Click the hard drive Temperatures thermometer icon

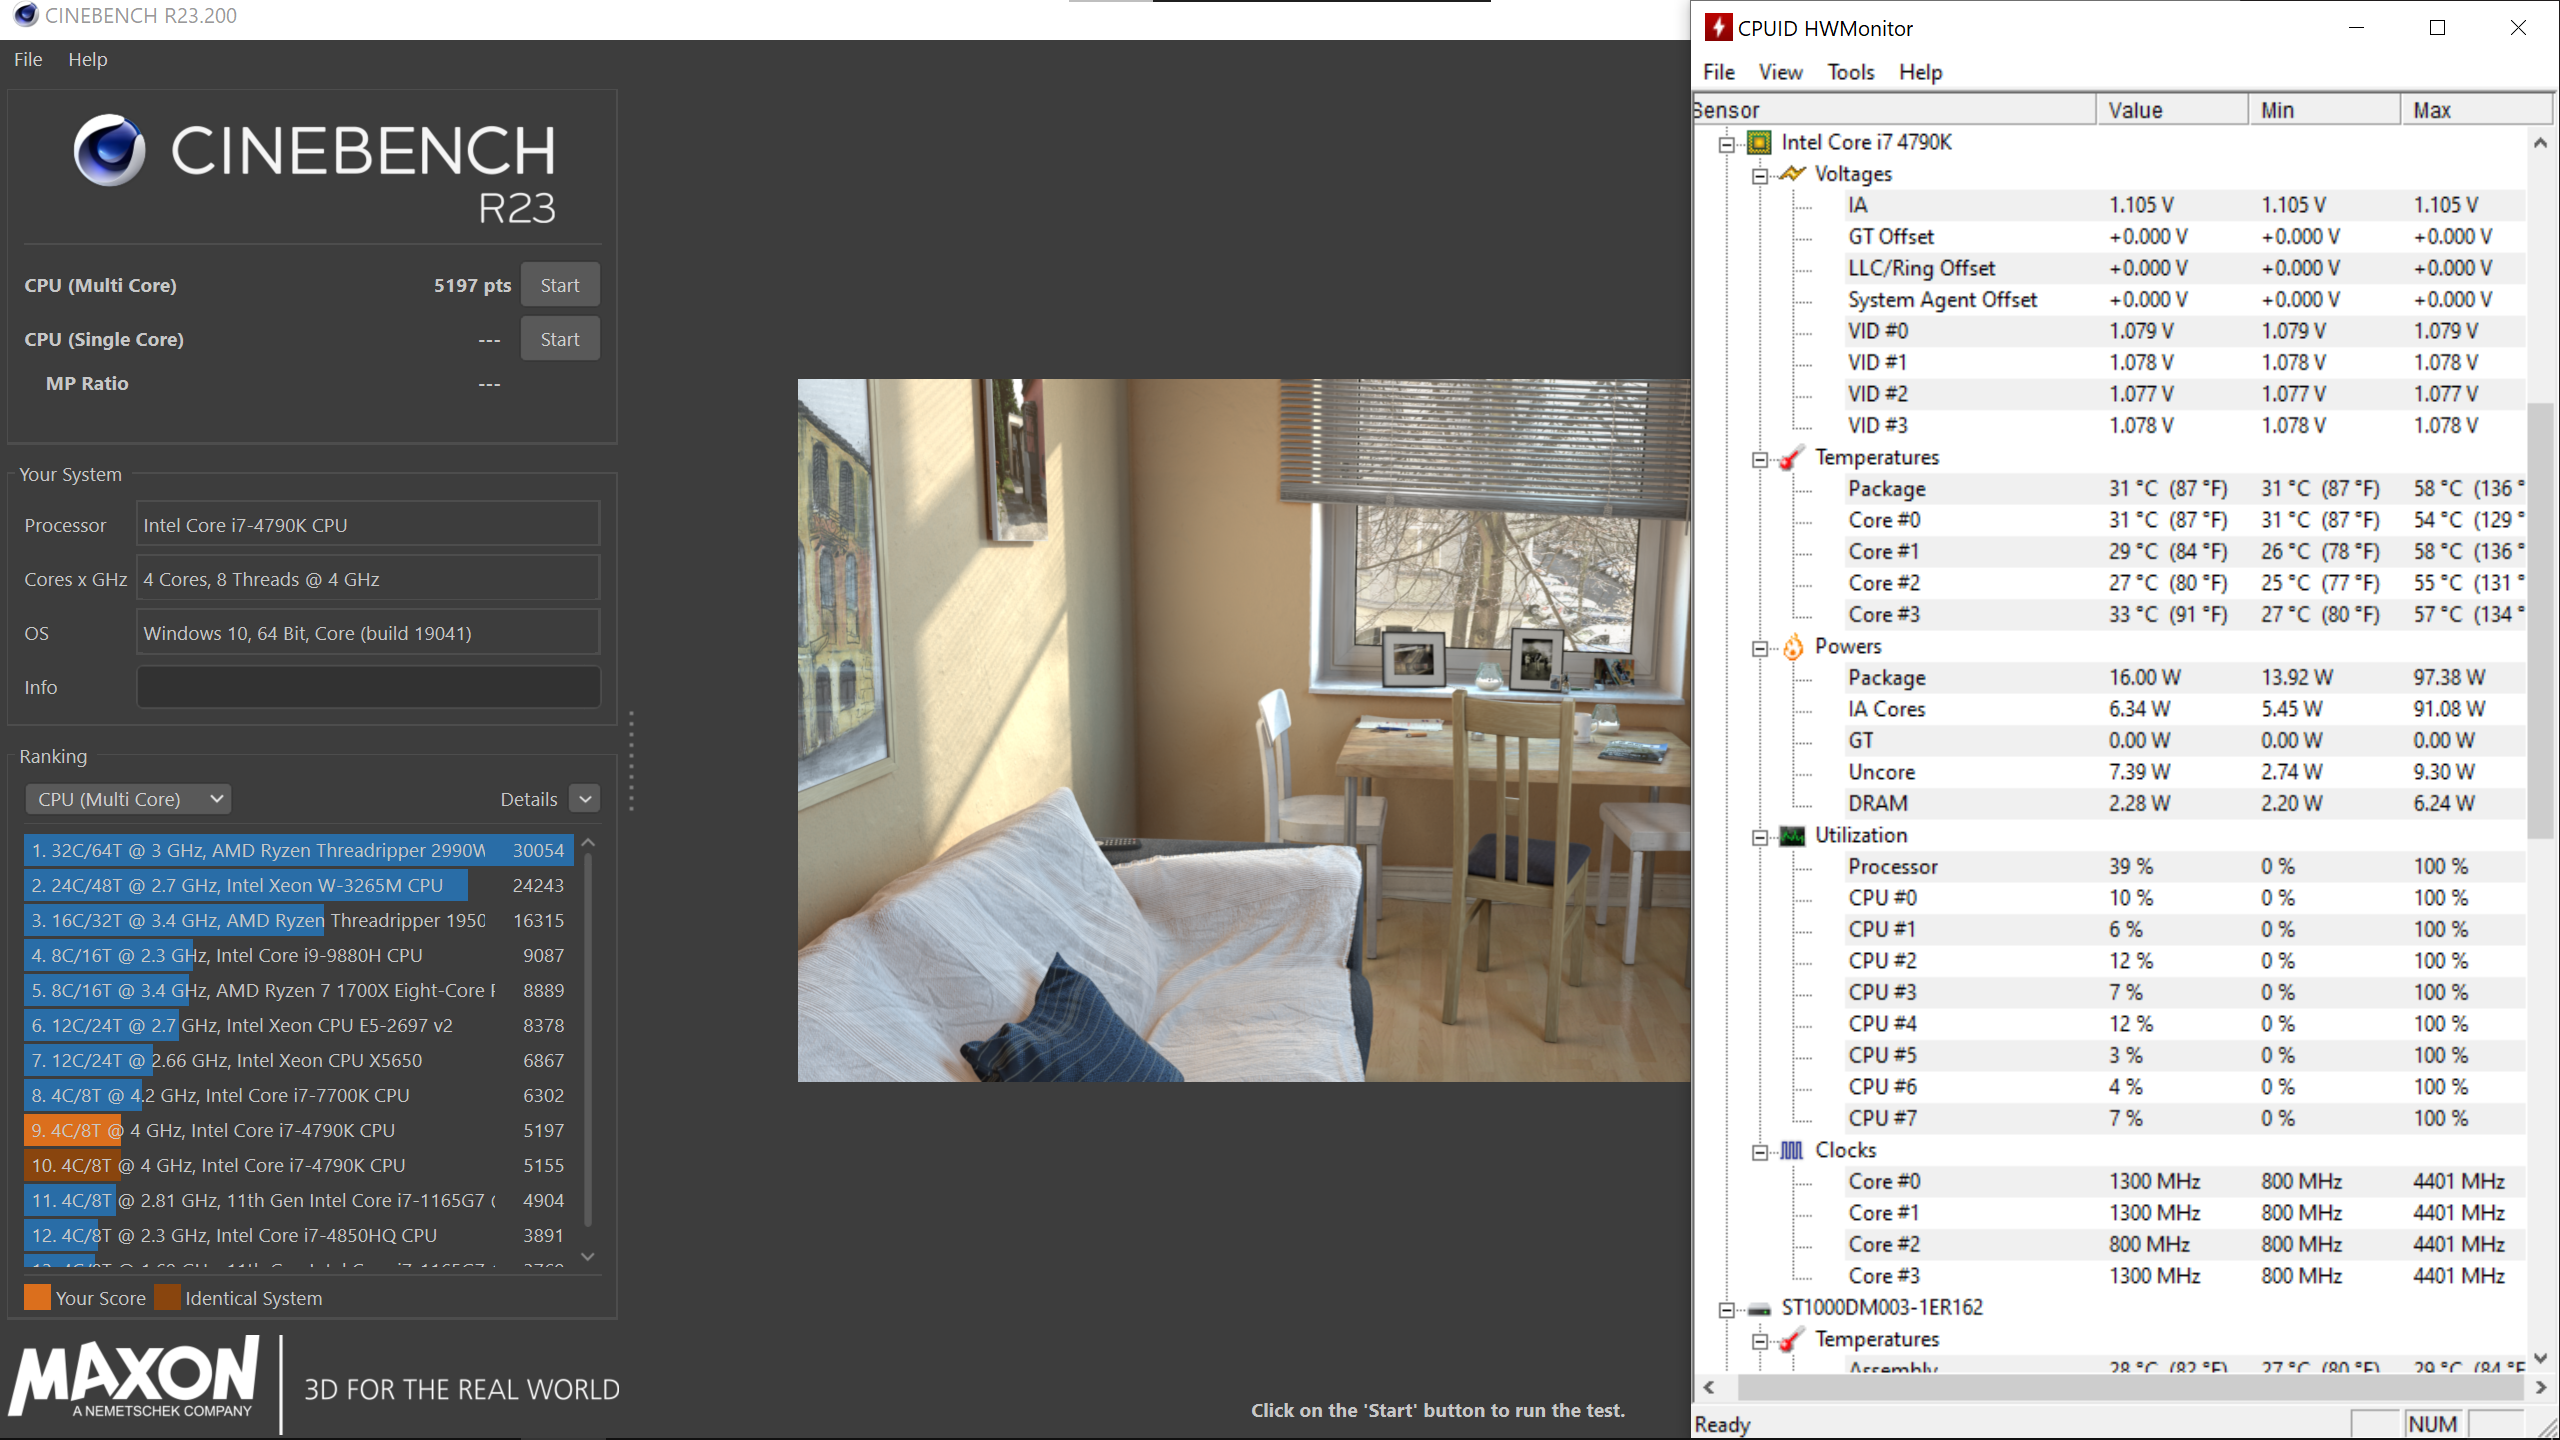pos(1792,1339)
